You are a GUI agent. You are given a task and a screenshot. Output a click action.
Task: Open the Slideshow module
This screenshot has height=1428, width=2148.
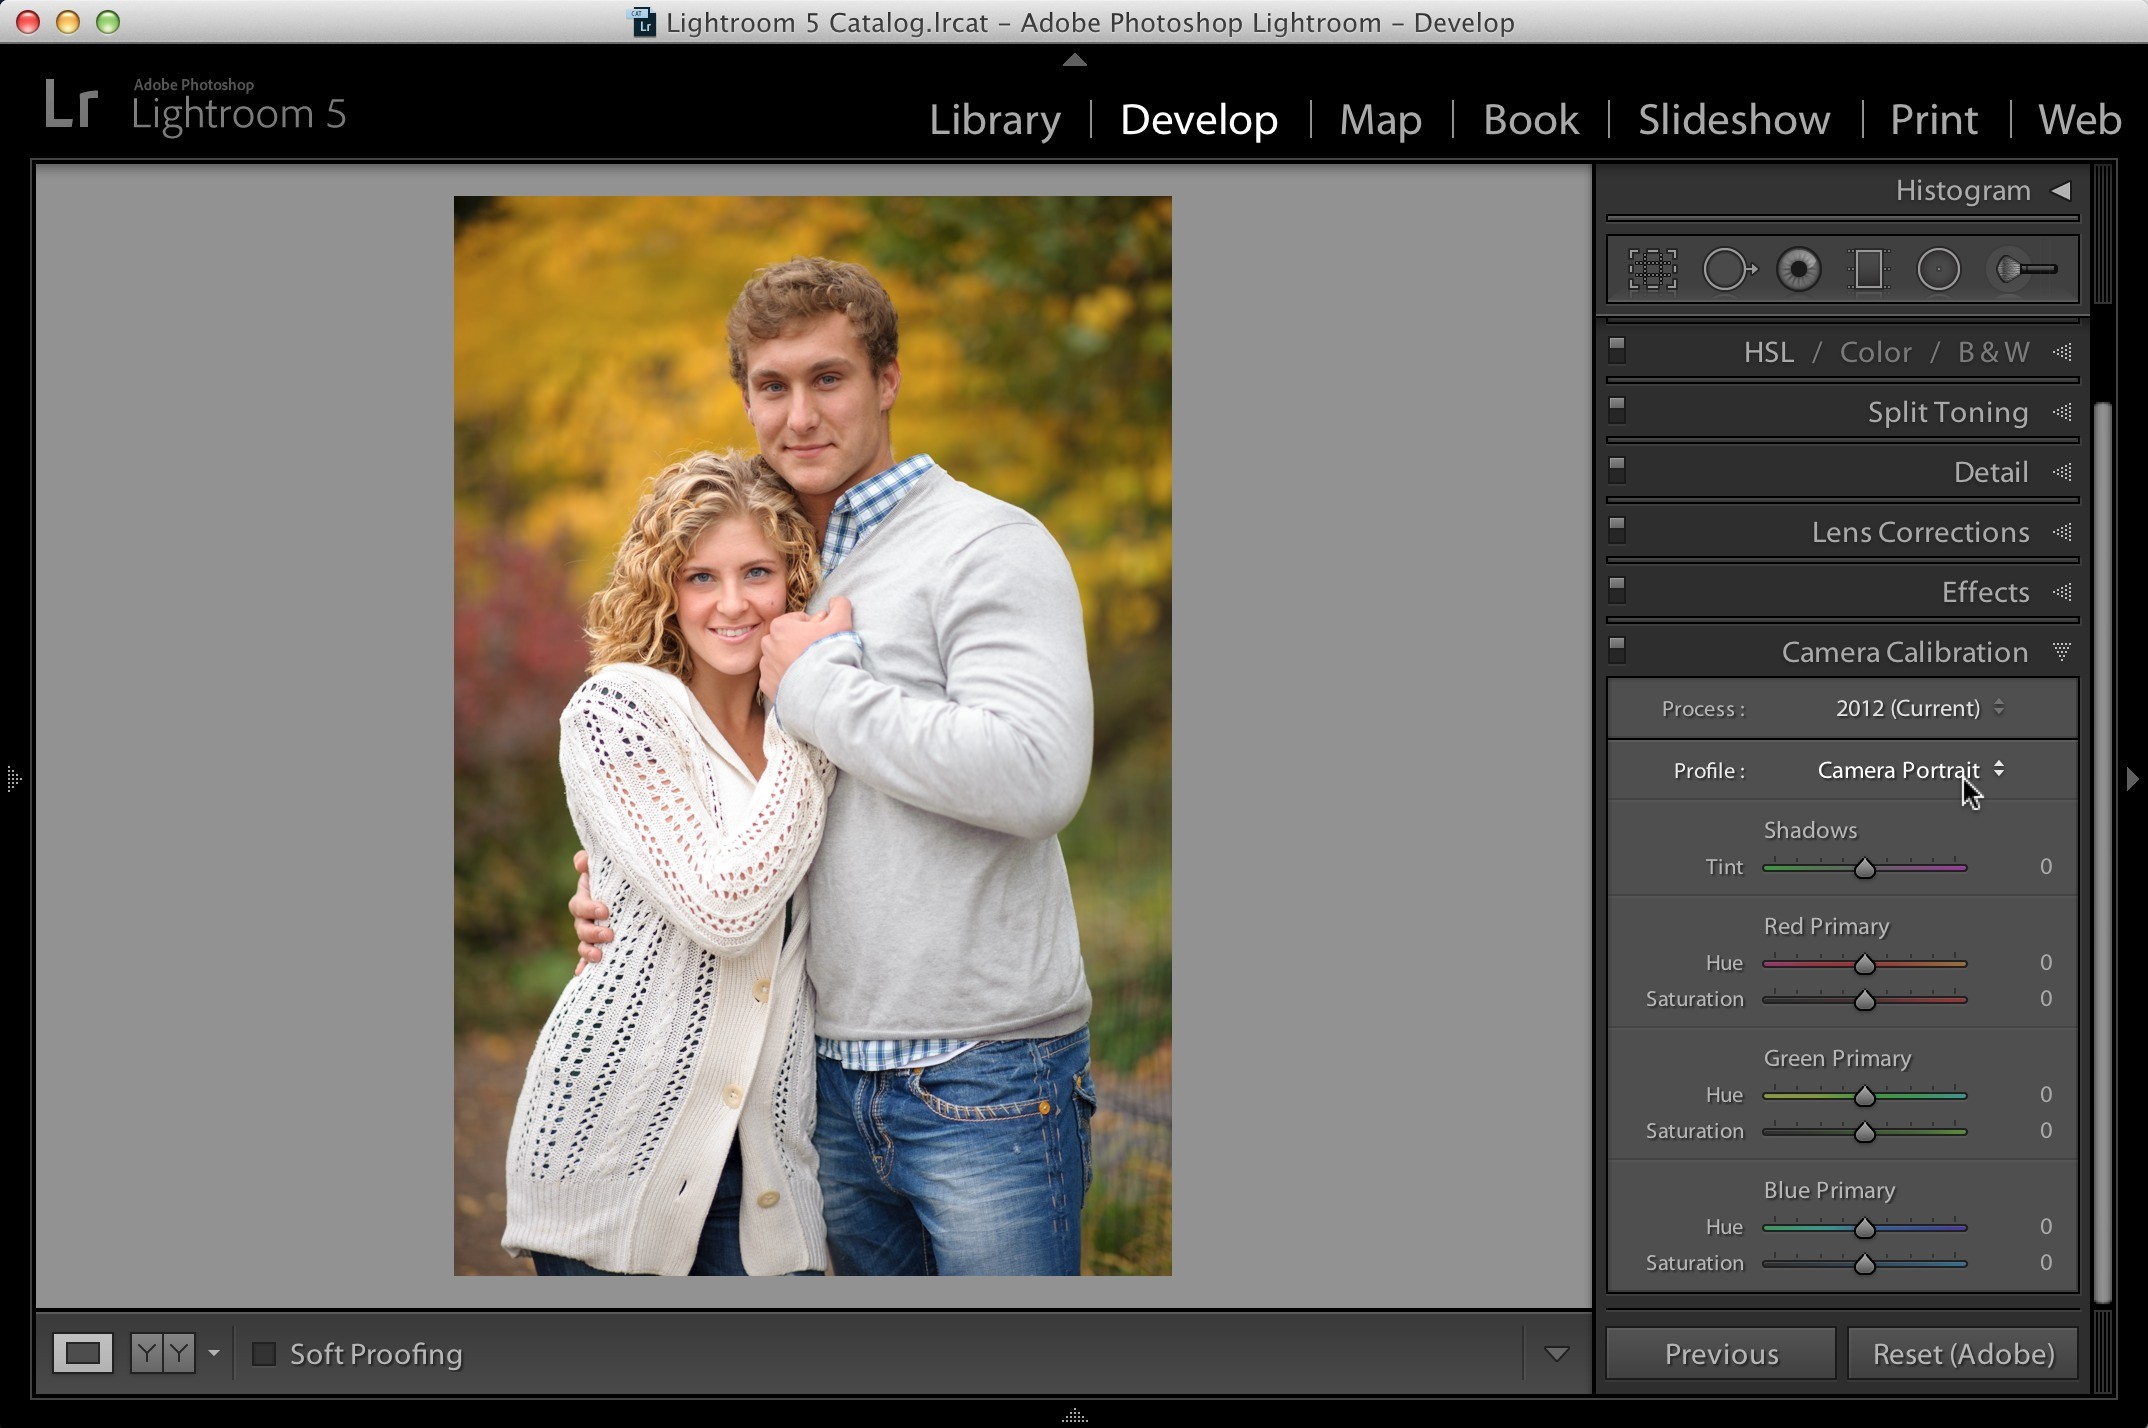click(1734, 120)
